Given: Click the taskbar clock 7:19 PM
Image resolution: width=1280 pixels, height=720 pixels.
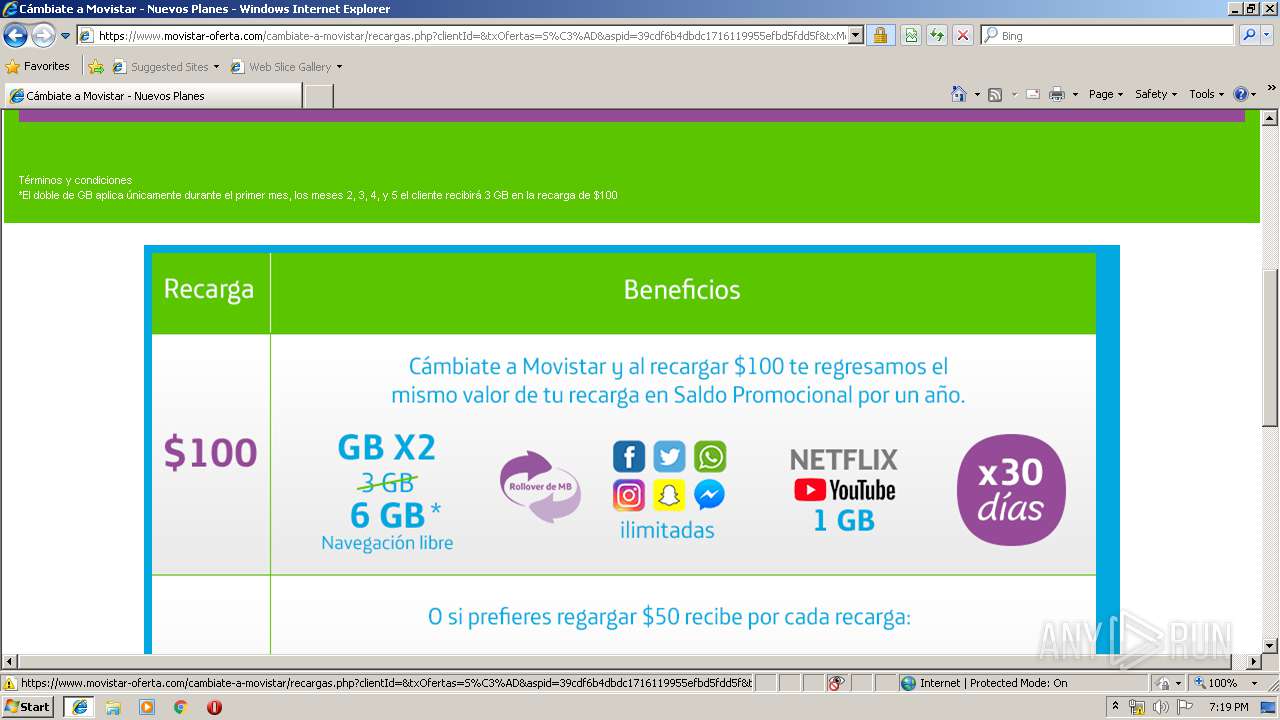Looking at the screenshot, I should pyautogui.click(x=1228, y=707).
